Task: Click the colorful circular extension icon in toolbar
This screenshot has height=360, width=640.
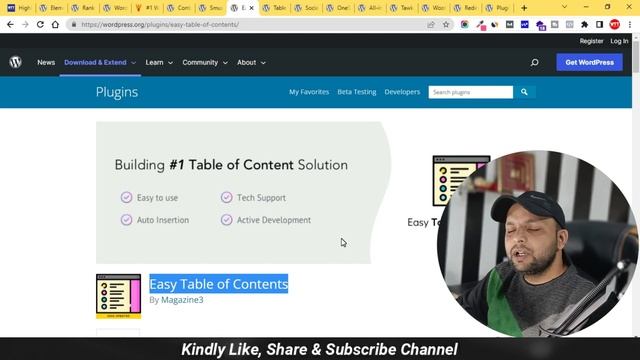Action: [464, 24]
